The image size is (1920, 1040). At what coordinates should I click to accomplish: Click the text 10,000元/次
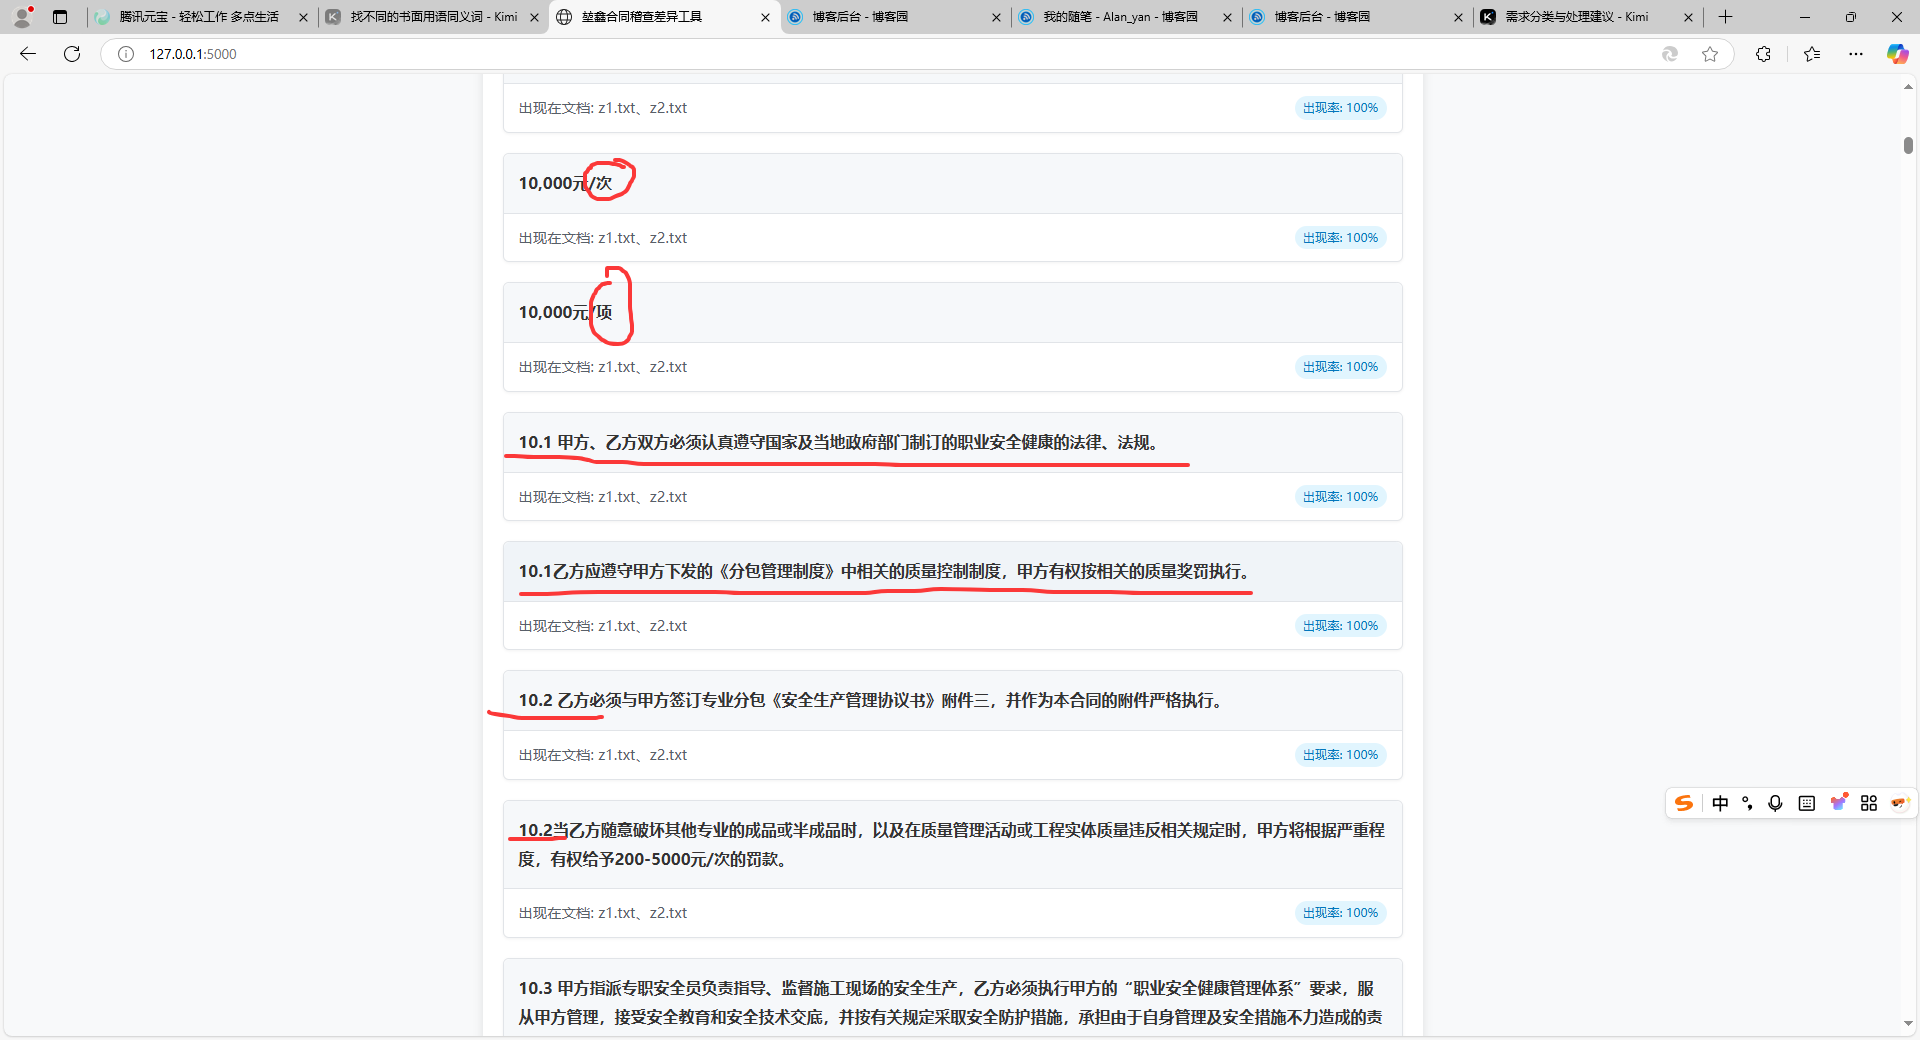point(565,183)
